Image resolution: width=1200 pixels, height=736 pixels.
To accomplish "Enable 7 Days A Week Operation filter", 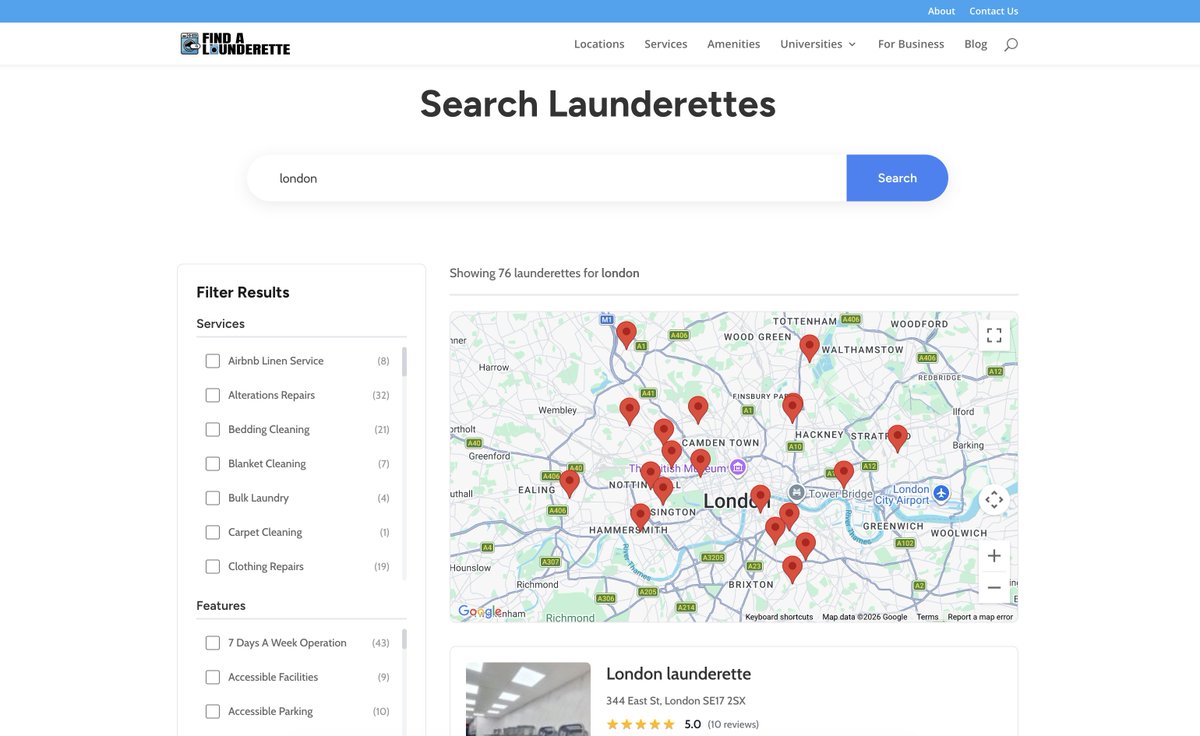I will point(212,643).
